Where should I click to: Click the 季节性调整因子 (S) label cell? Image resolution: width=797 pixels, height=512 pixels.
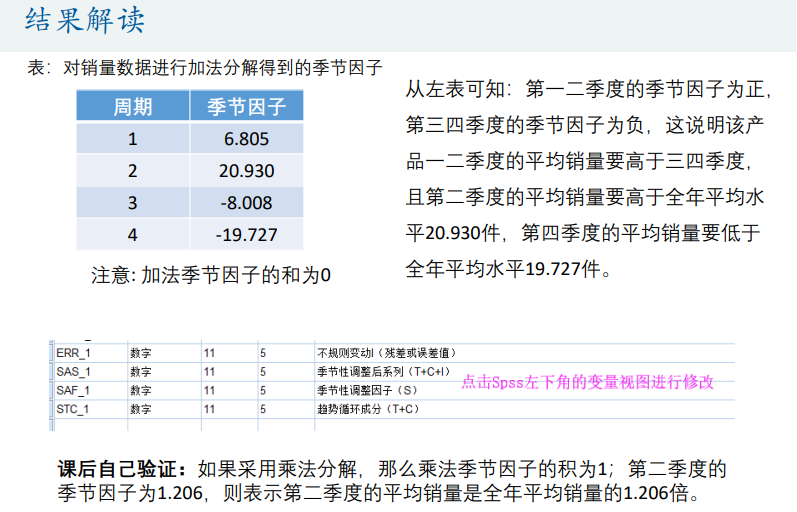(x=367, y=390)
